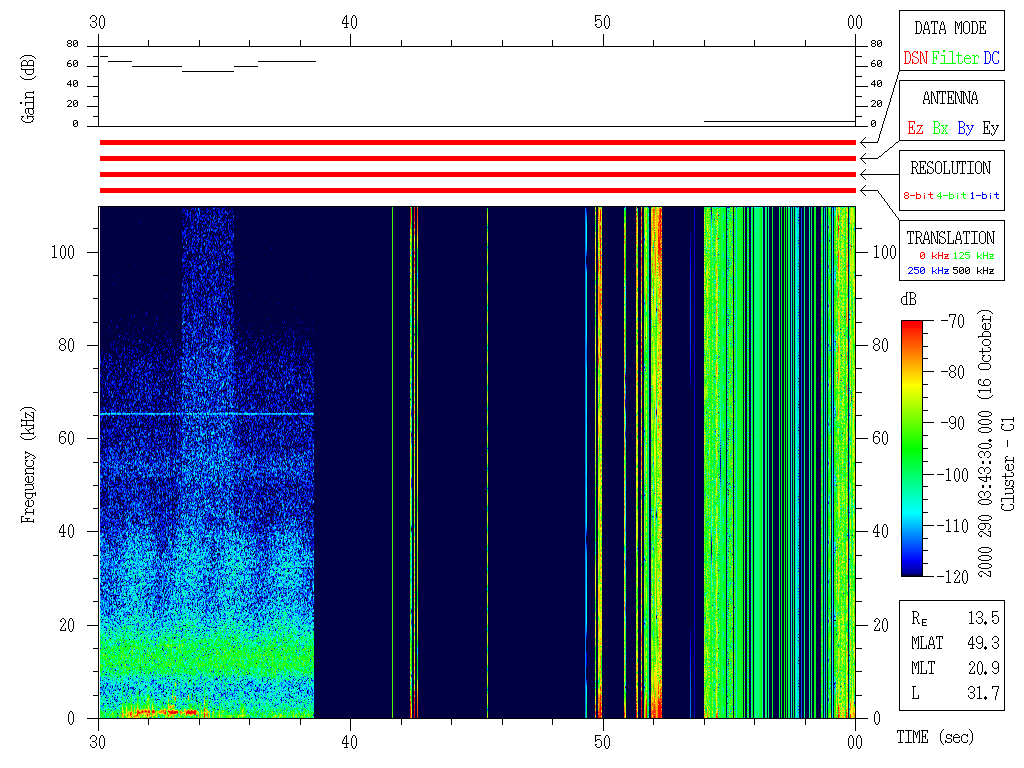Choose the 1-bit resolution legend entry
The width and height of the screenshot is (1024, 768).
coord(985,196)
